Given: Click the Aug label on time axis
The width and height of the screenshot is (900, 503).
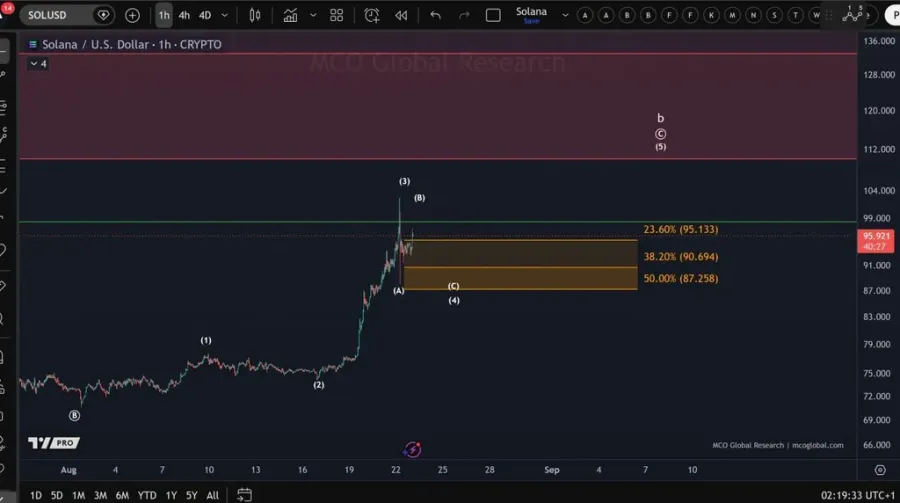Looking at the screenshot, I should click(x=69, y=470).
